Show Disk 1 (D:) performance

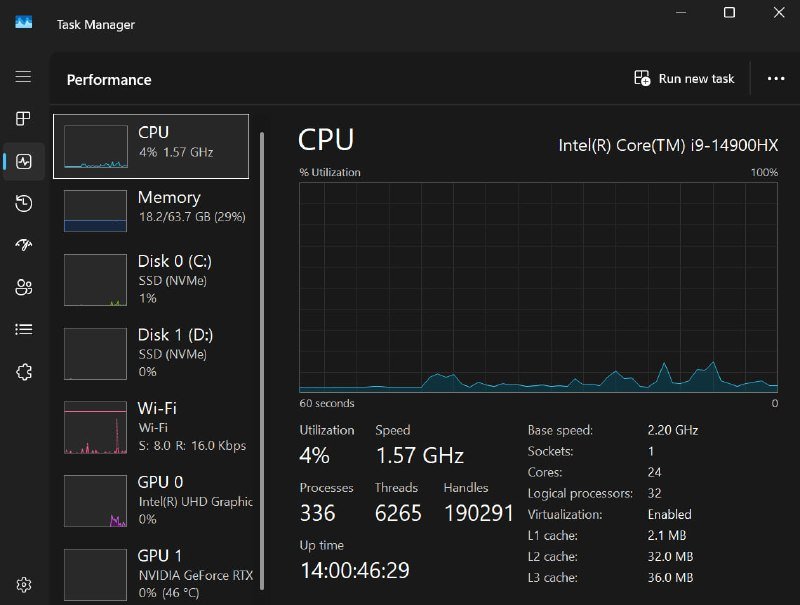tap(150, 352)
